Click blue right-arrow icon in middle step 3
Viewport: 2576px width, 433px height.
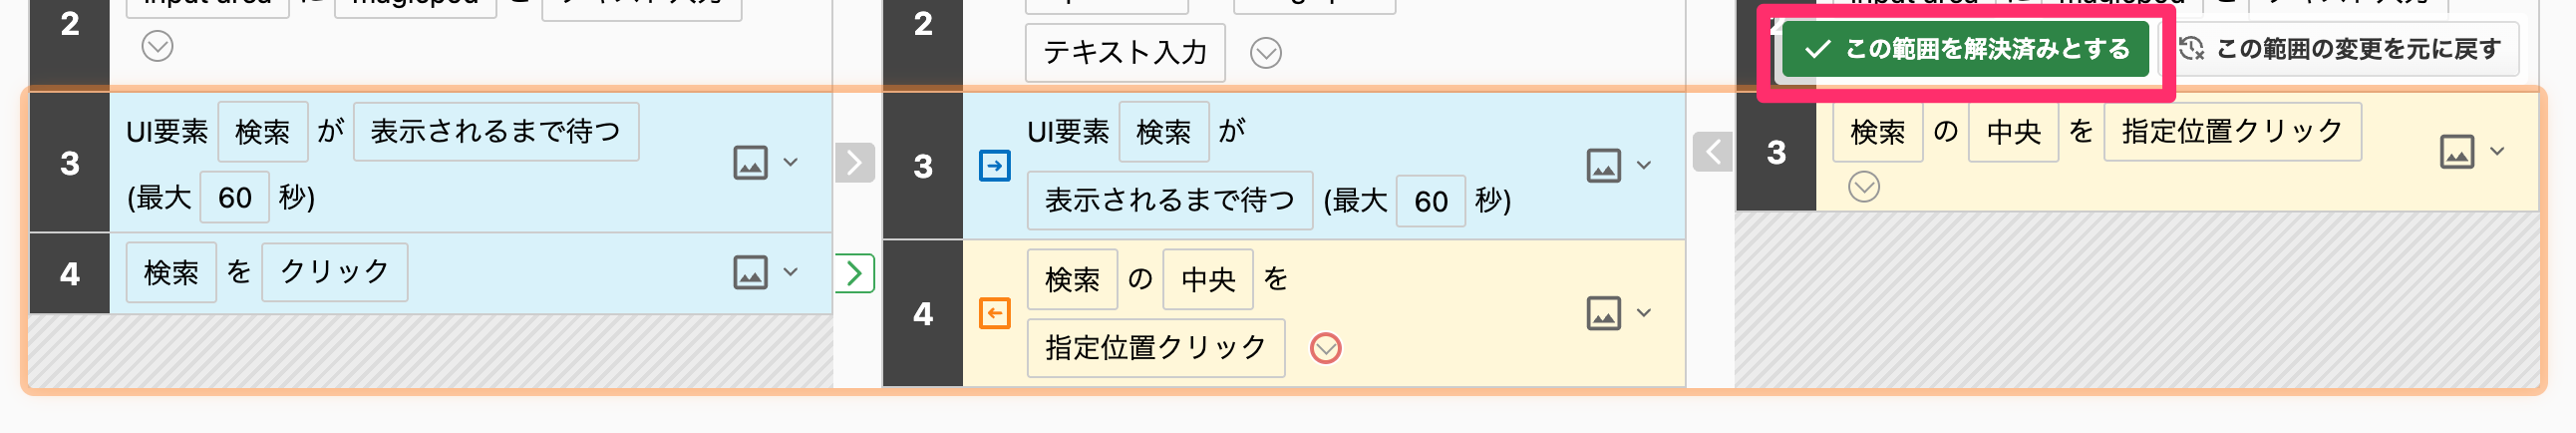pyautogui.click(x=994, y=166)
